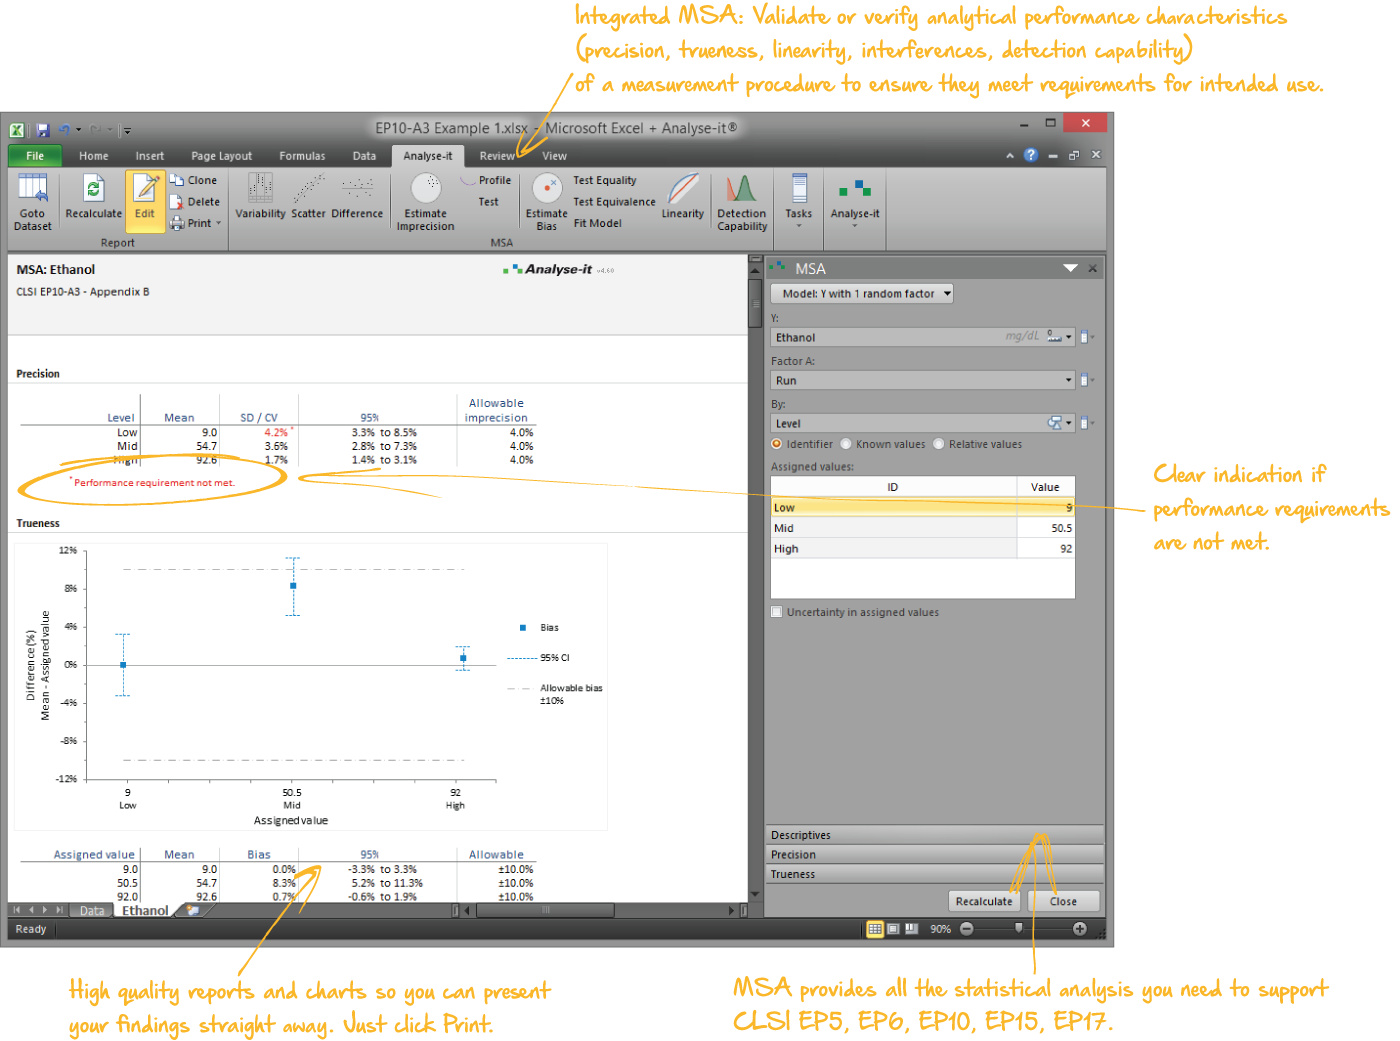Insert a new worksheet tab

tap(192, 910)
